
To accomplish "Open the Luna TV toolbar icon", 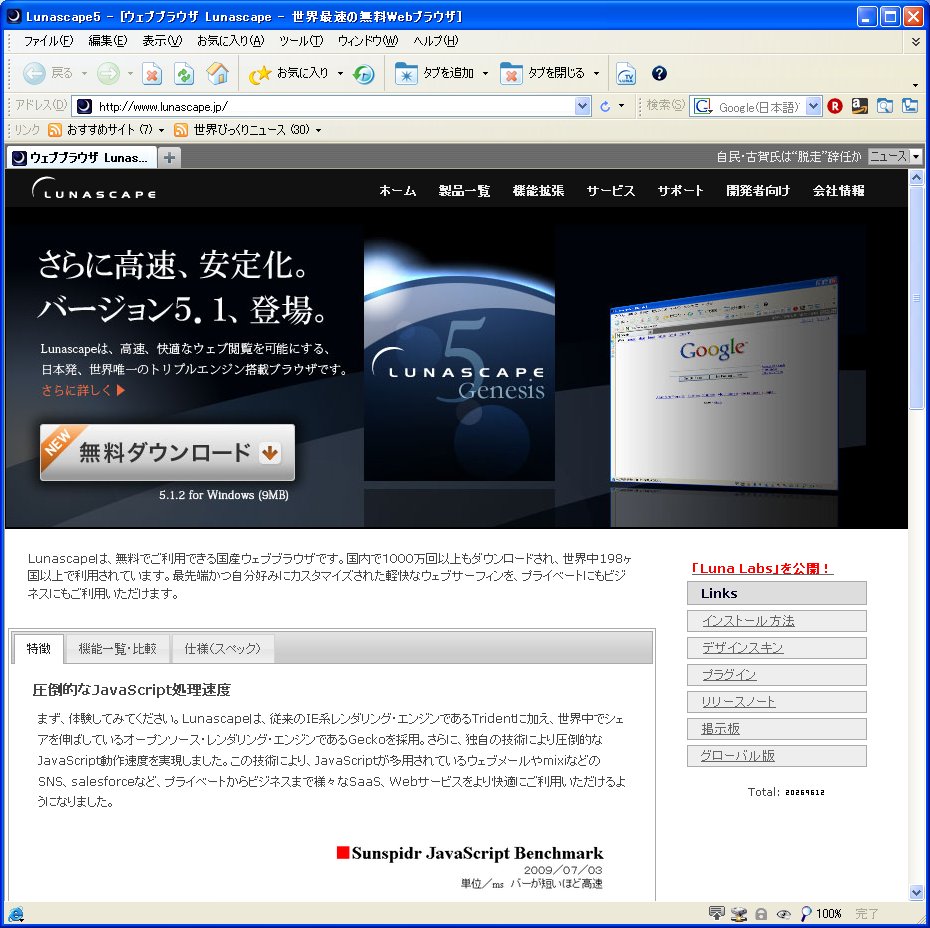I will [x=626, y=74].
